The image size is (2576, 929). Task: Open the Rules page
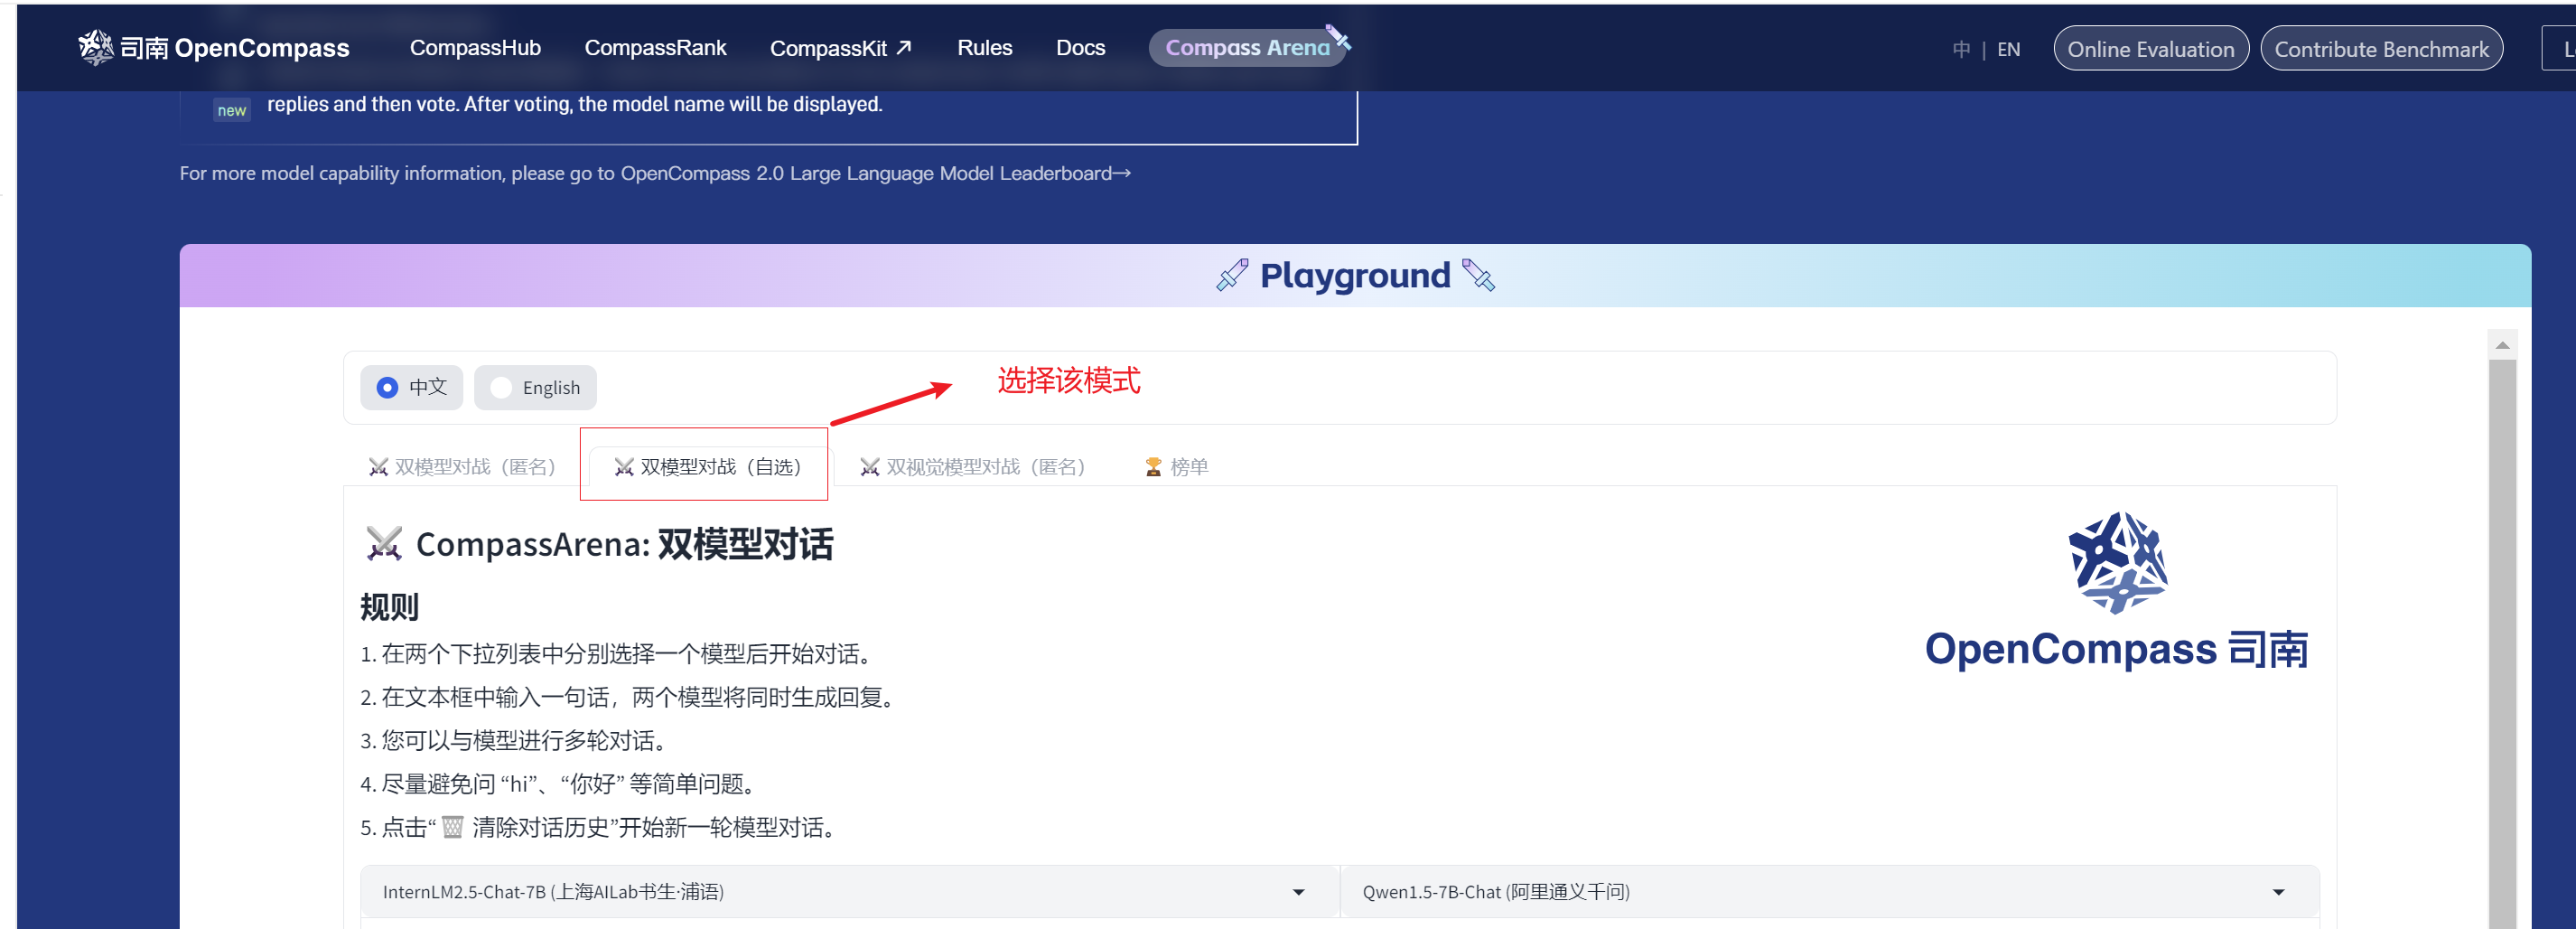click(x=984, y=48)
